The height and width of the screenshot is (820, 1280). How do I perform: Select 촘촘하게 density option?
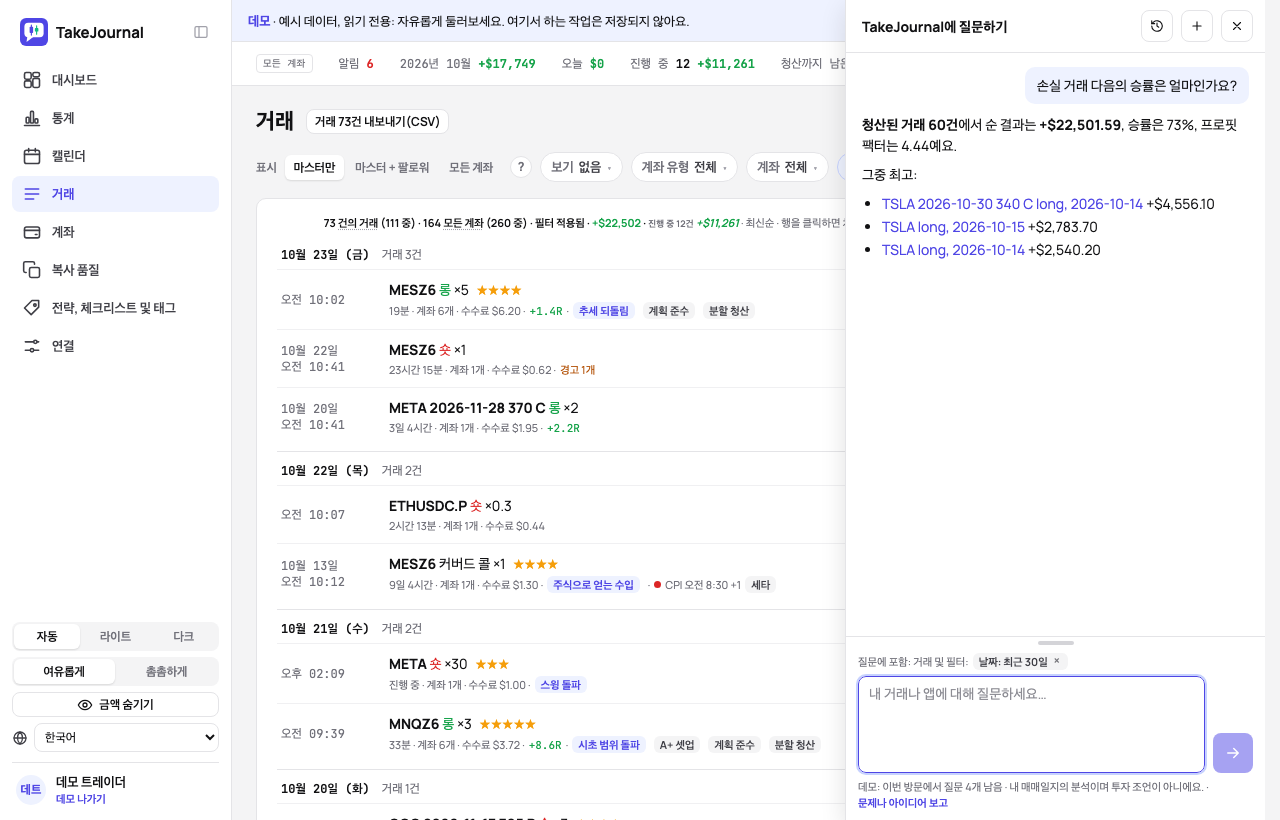(166, 672)
